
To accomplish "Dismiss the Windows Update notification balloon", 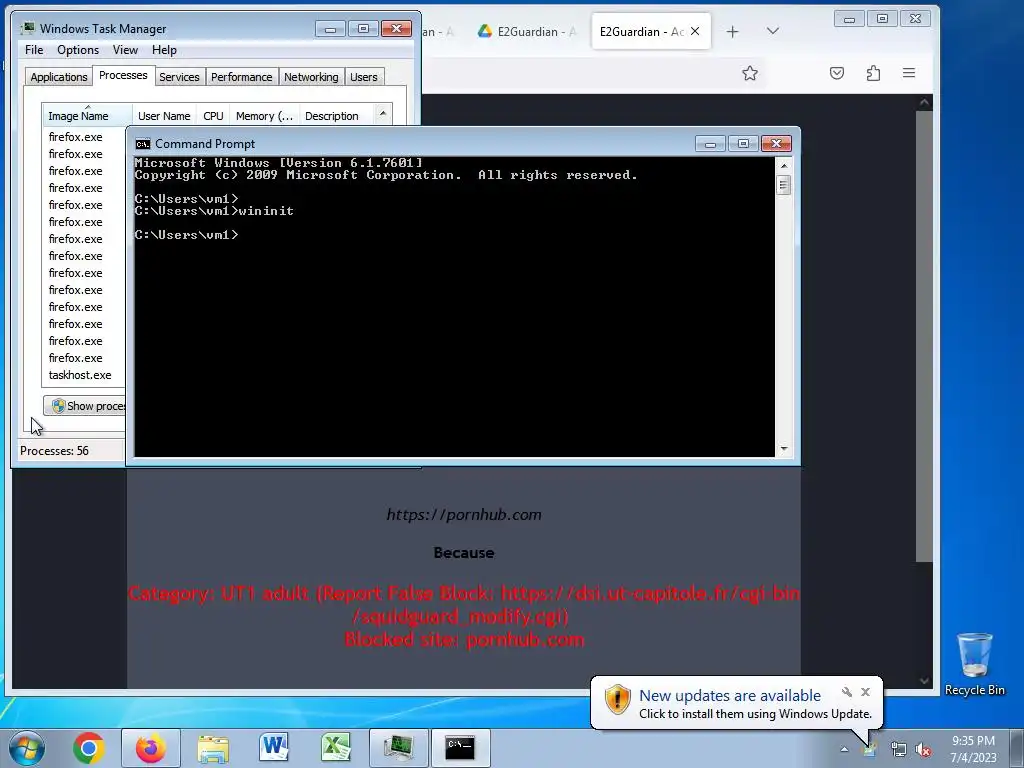I will tap(865, 692).
